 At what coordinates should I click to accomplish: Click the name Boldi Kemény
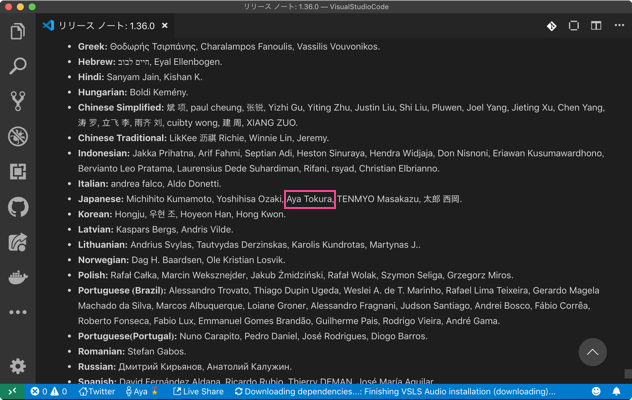point(158,92)
